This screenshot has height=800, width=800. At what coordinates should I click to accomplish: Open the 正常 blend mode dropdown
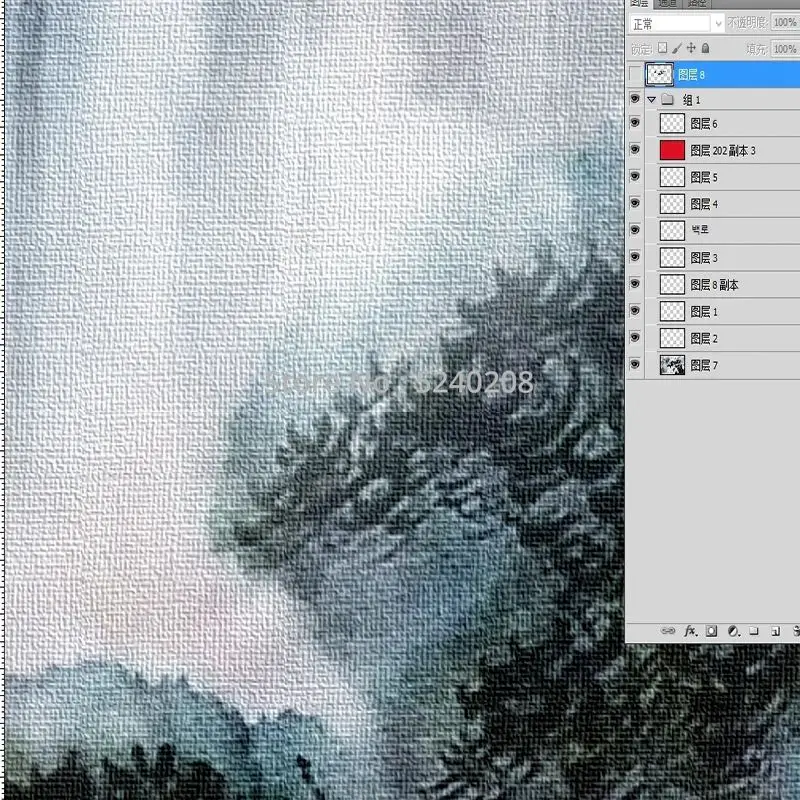677,23
